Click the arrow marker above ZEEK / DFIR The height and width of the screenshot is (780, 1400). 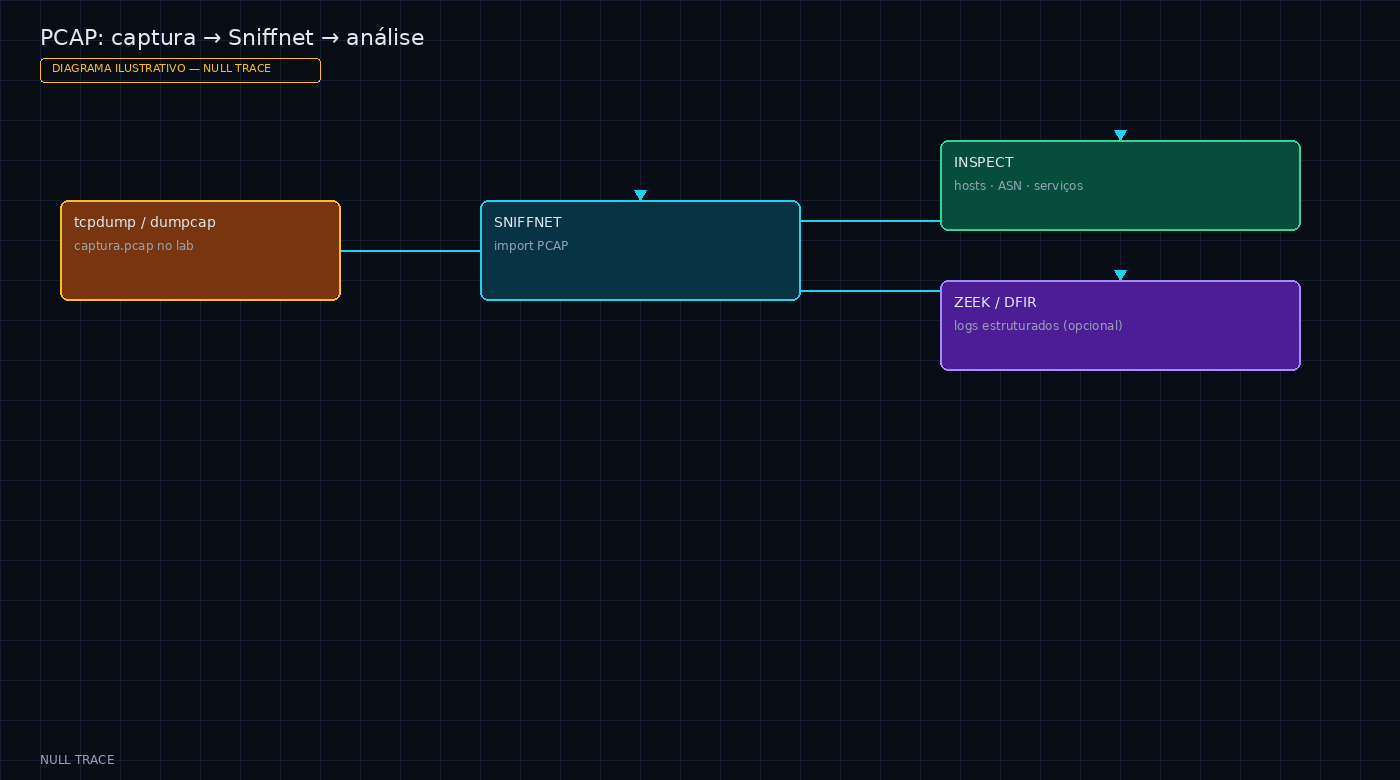coord(1120,275)
